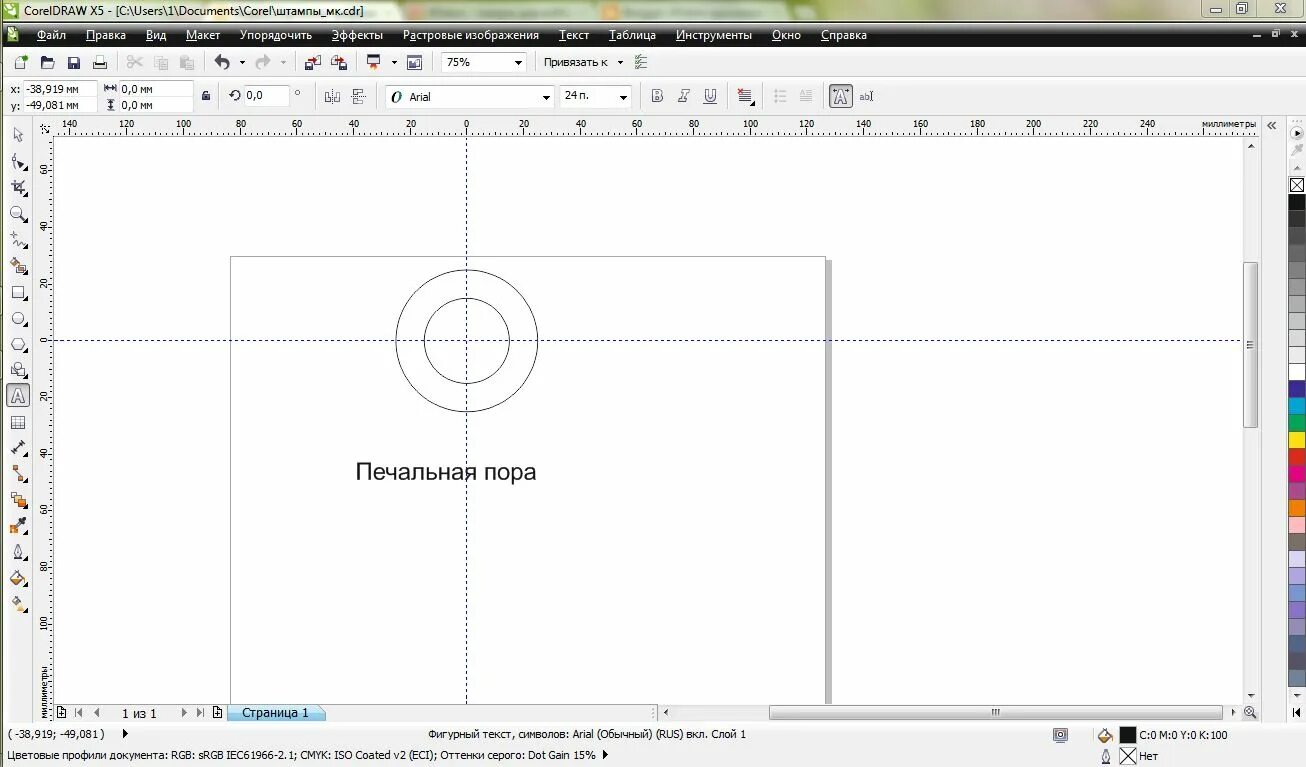Click the Import icon
This screenshot has height=767, width=1306.
(313, 62)
